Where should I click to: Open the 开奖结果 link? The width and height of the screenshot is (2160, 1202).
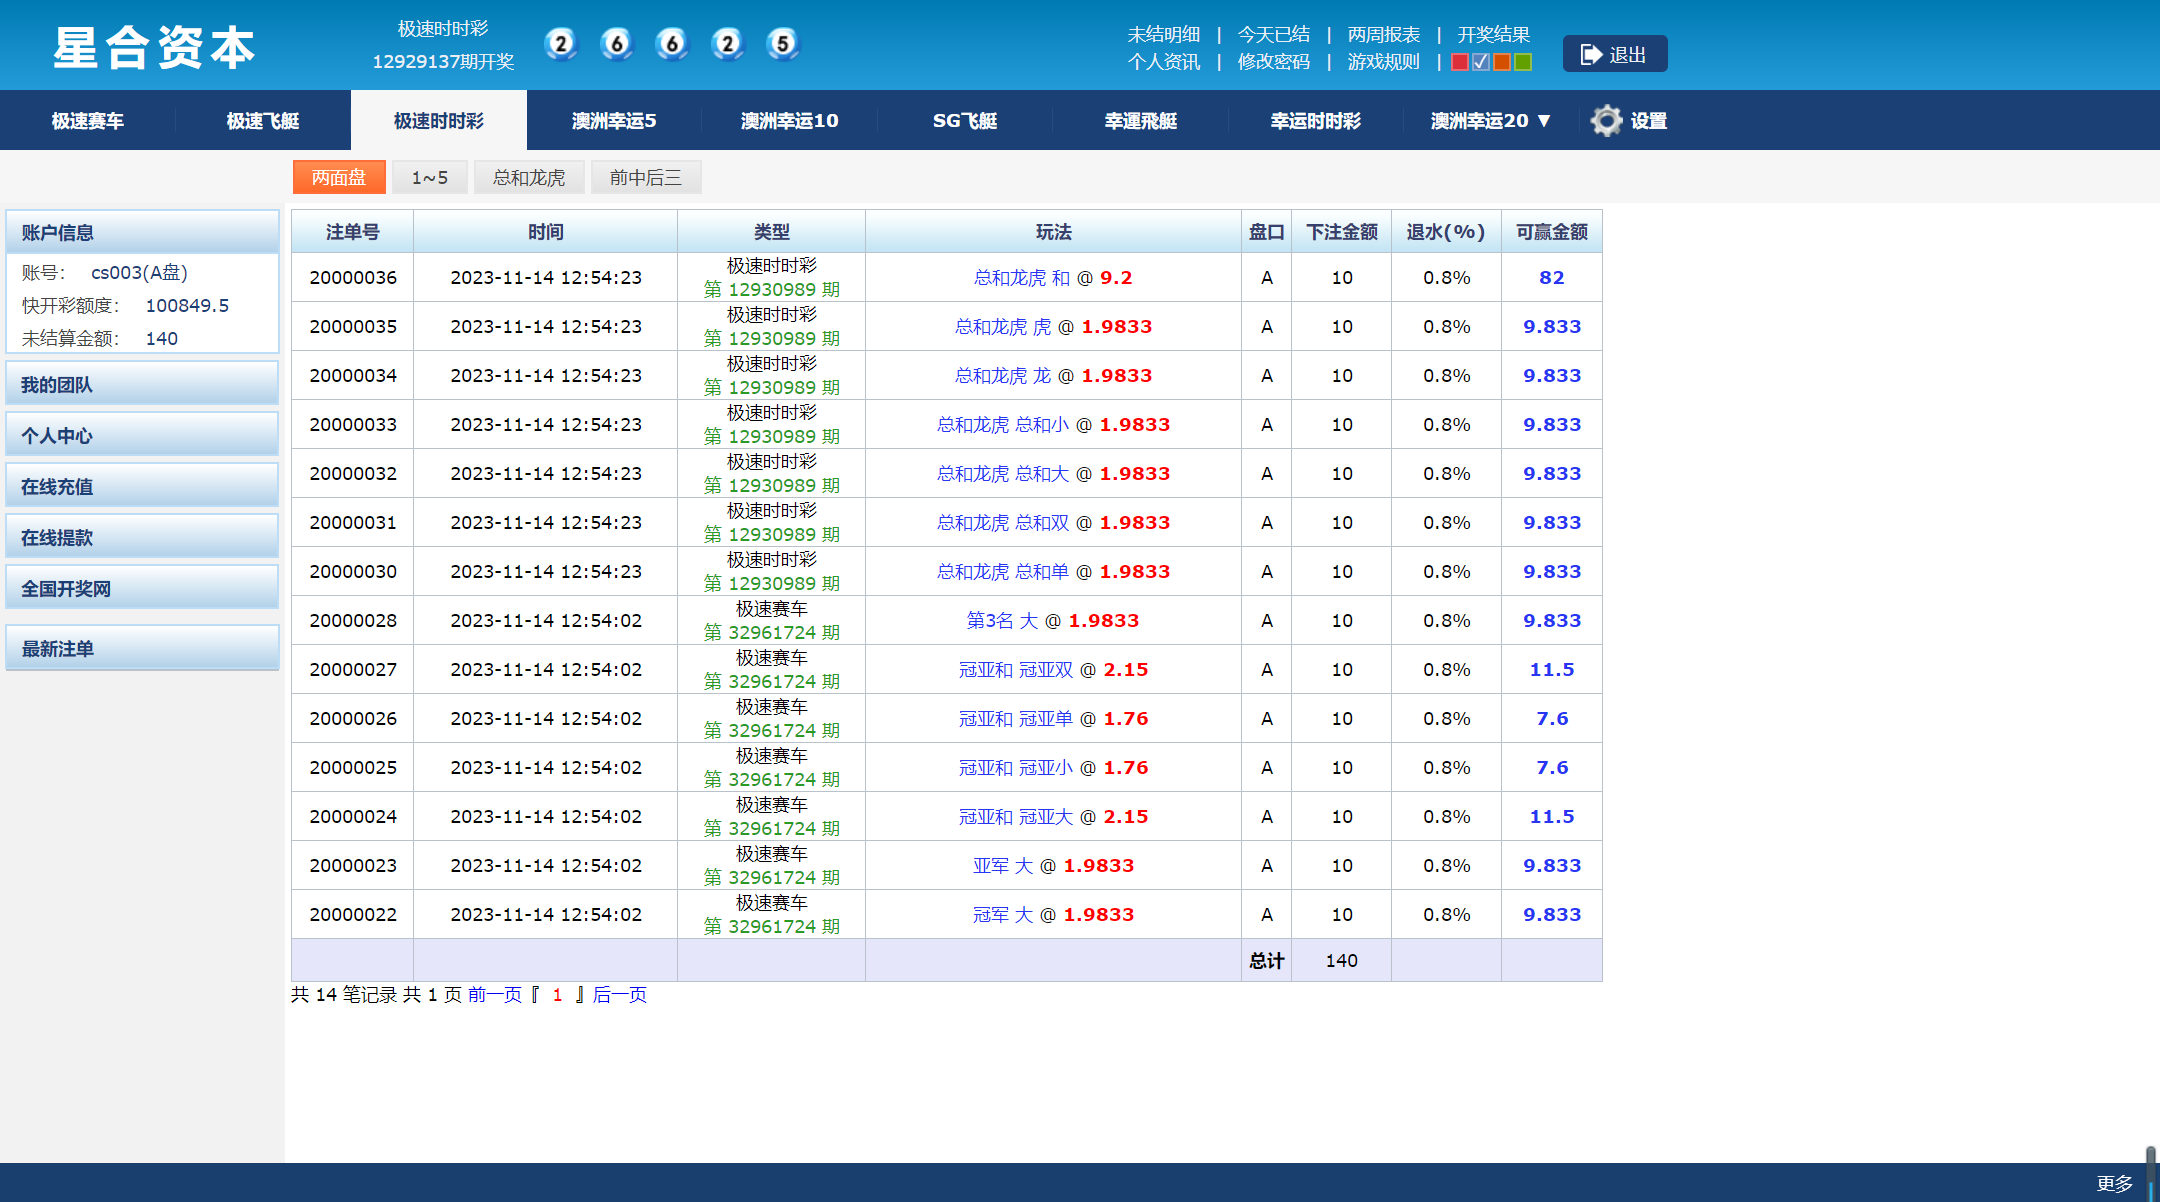point(1493,35)
